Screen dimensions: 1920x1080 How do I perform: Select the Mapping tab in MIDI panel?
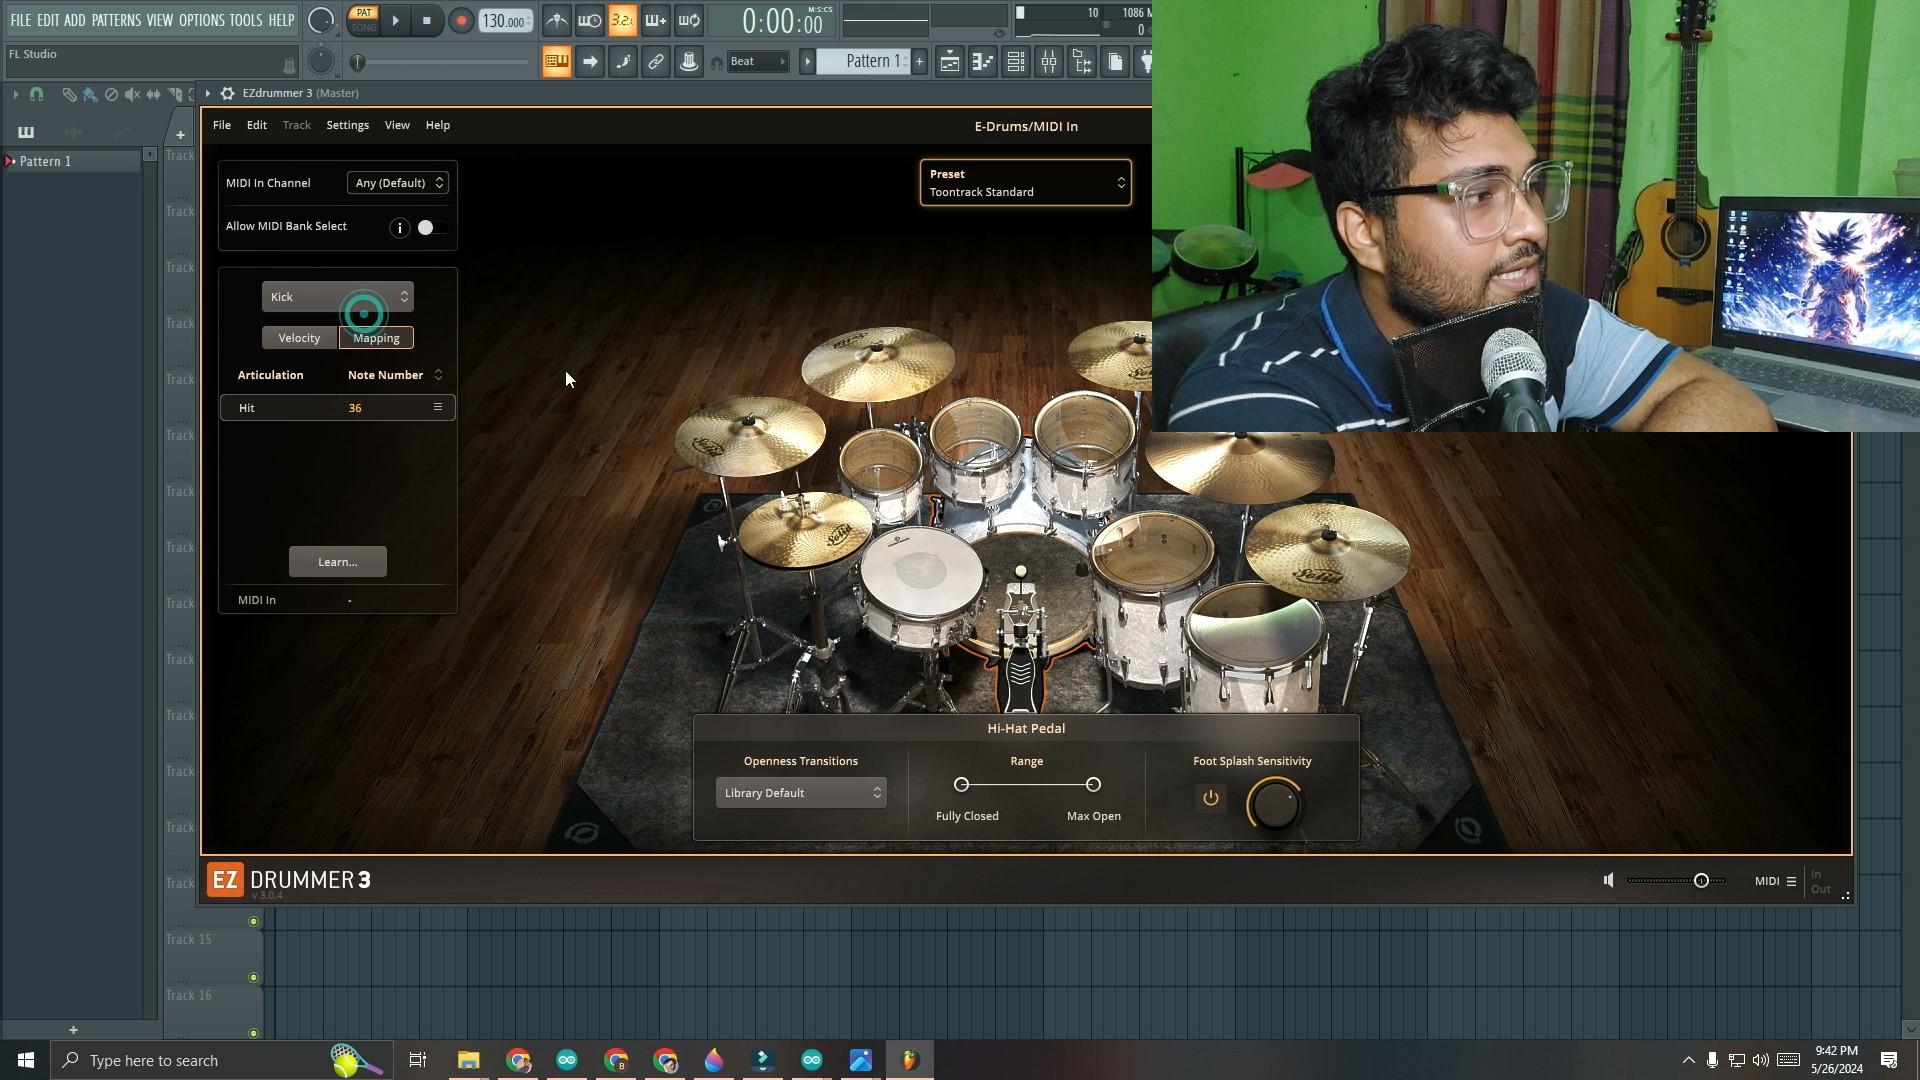(x=376, y=338)
